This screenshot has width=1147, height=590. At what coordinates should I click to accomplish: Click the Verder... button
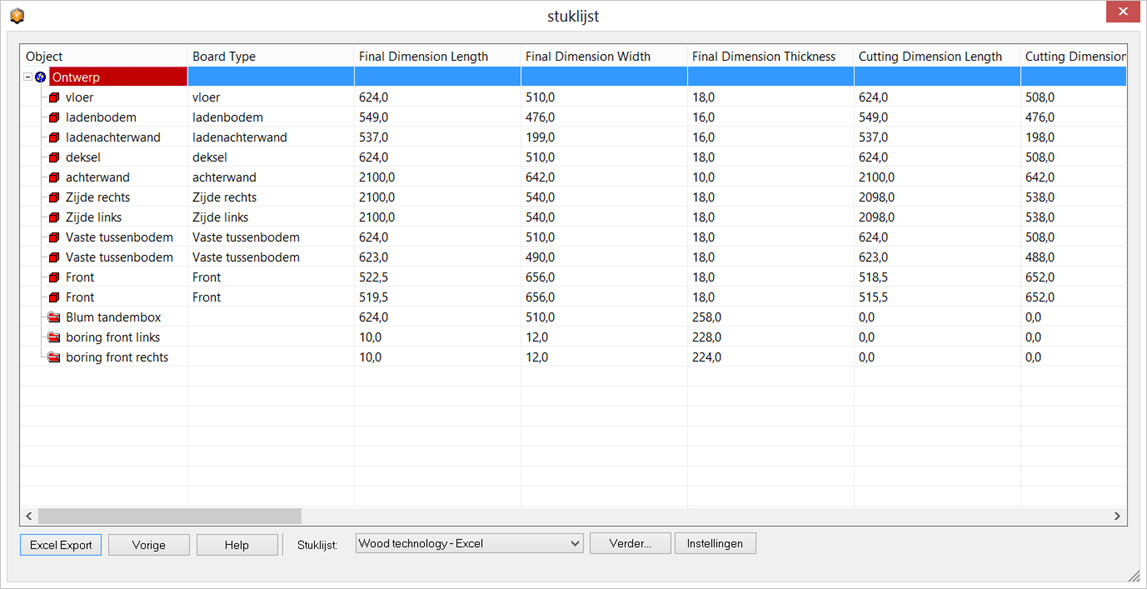pyautogui.click(x=630, y=544)
